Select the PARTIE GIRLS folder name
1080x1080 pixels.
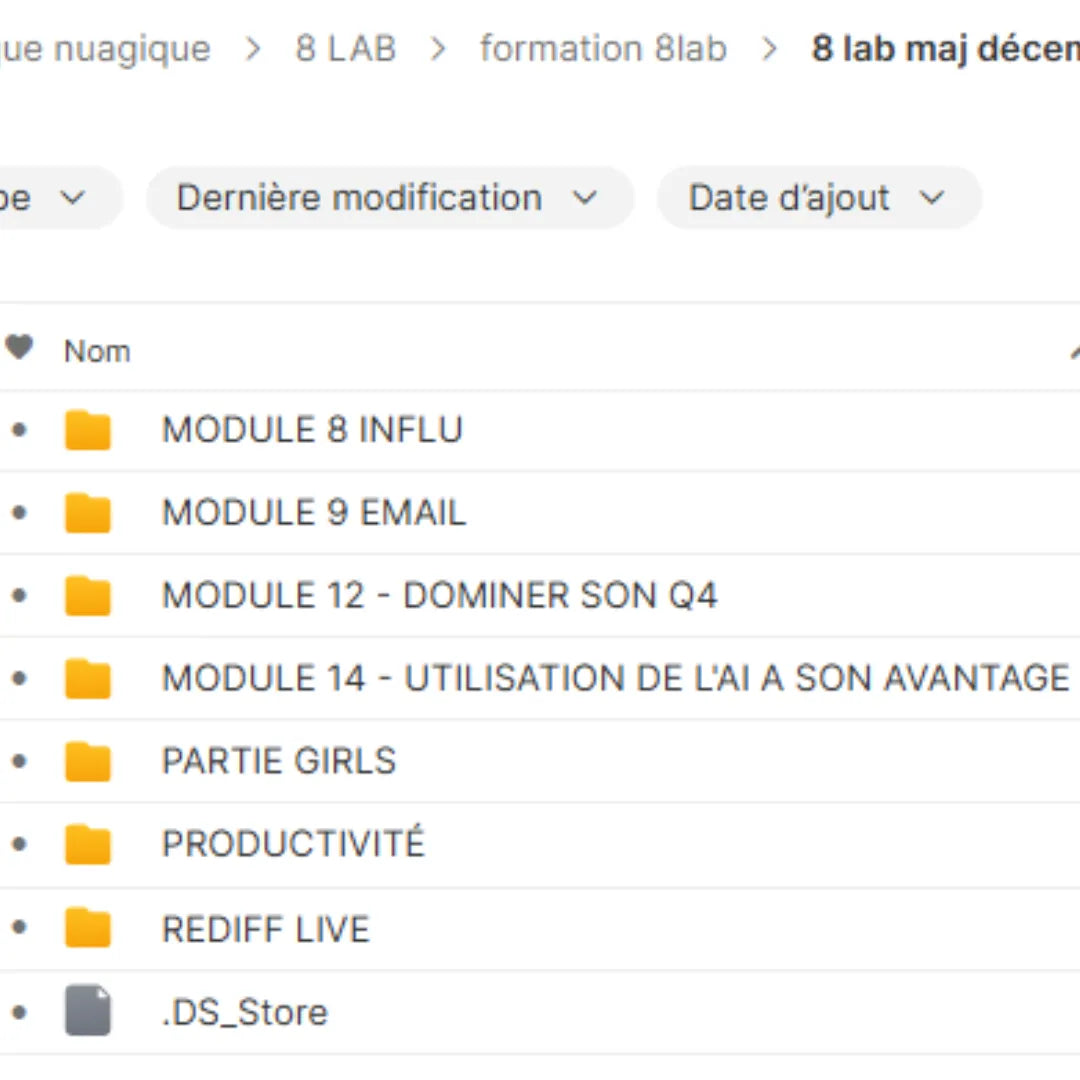[279, 762]
